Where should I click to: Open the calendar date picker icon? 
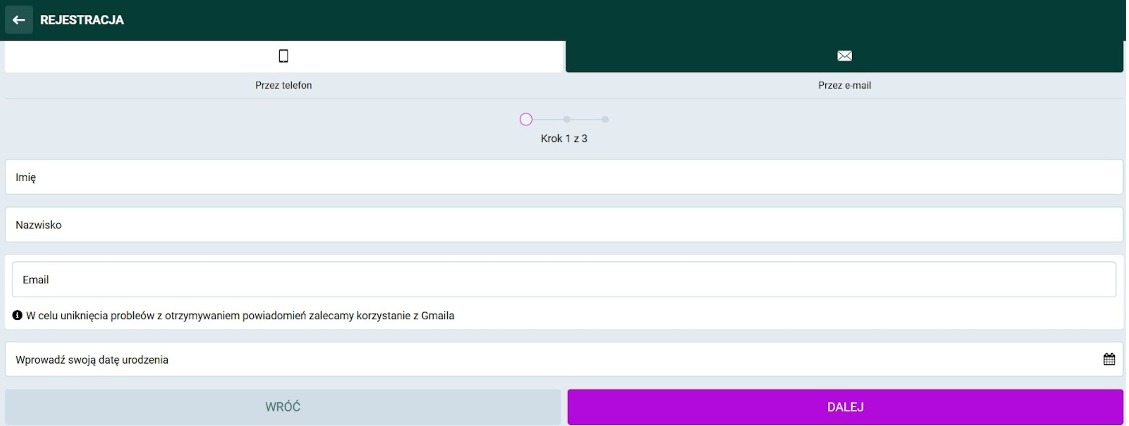point(1109,359)
